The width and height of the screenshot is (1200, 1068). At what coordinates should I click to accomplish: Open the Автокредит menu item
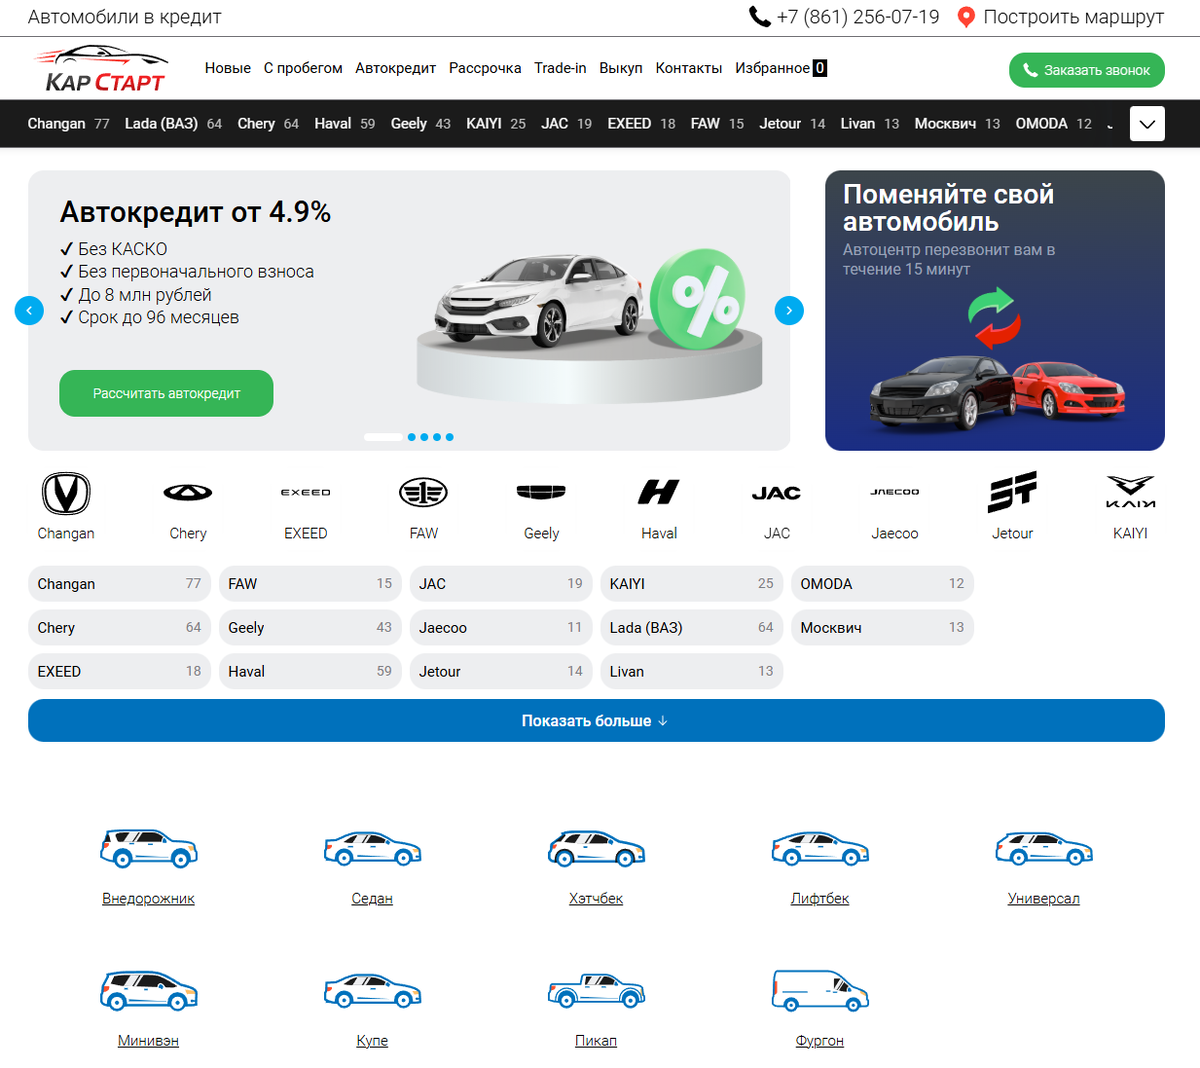click(396, 68)
